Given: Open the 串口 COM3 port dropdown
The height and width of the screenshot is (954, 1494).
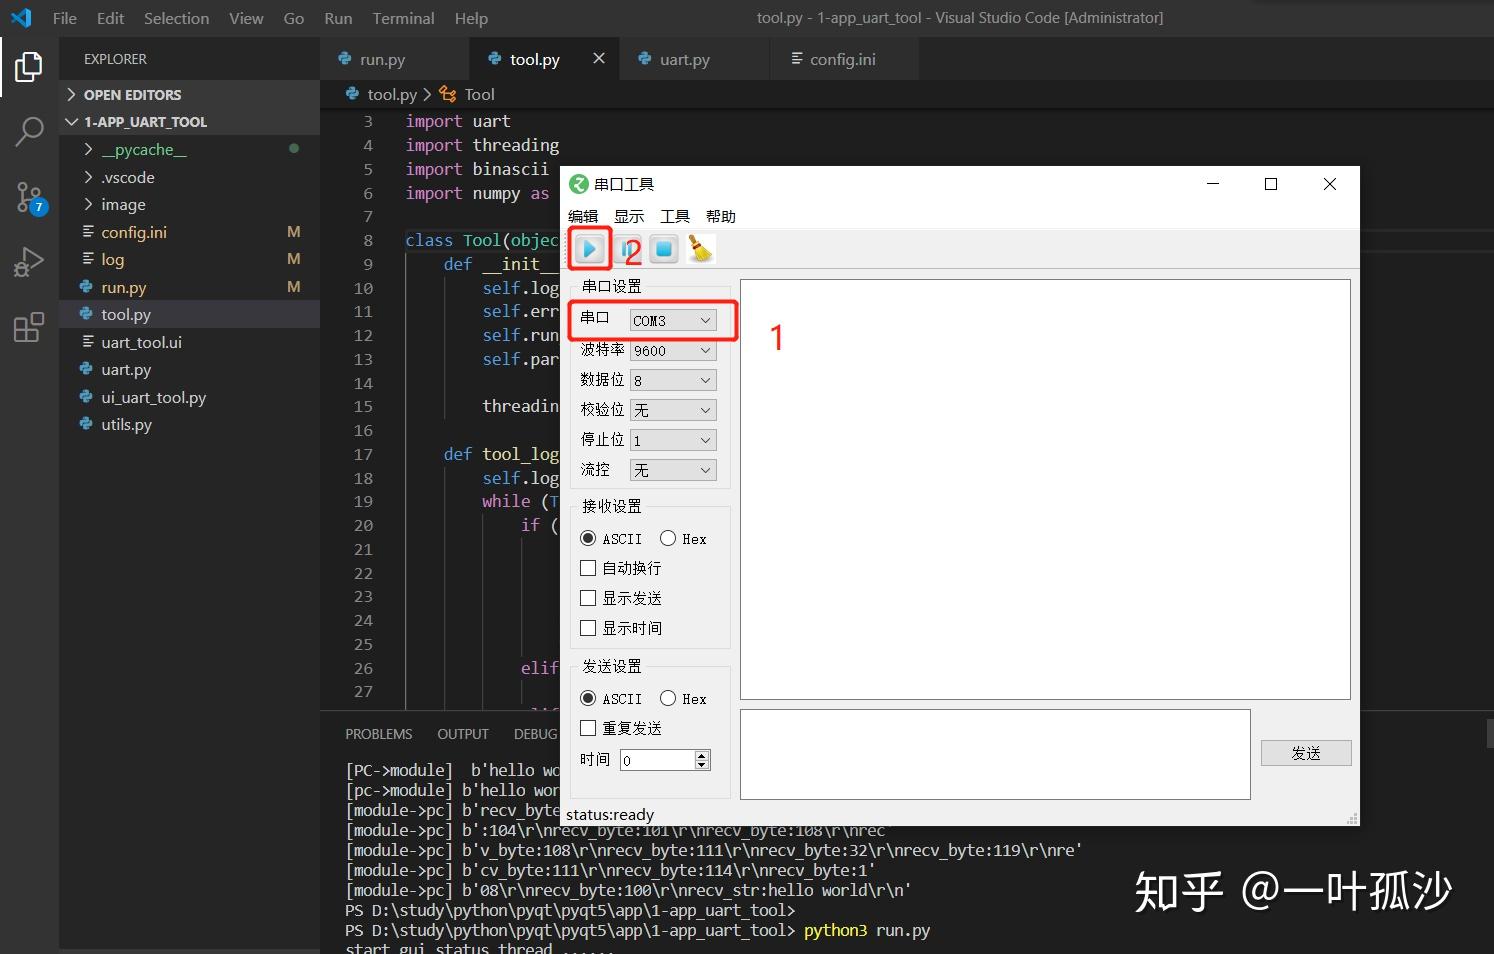Looking at the screenshot, I should pyautogui.click(x=672, y=320).
